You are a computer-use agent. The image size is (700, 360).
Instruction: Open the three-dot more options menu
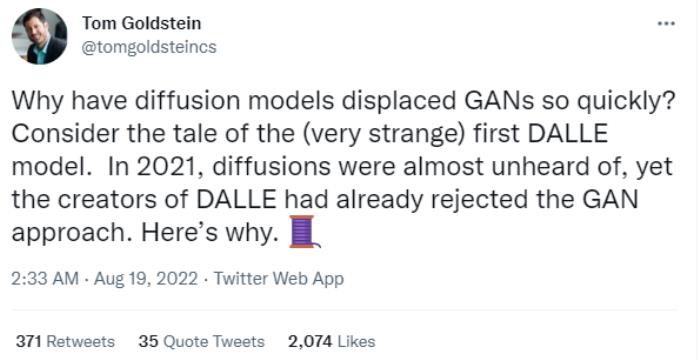point(667,23)
